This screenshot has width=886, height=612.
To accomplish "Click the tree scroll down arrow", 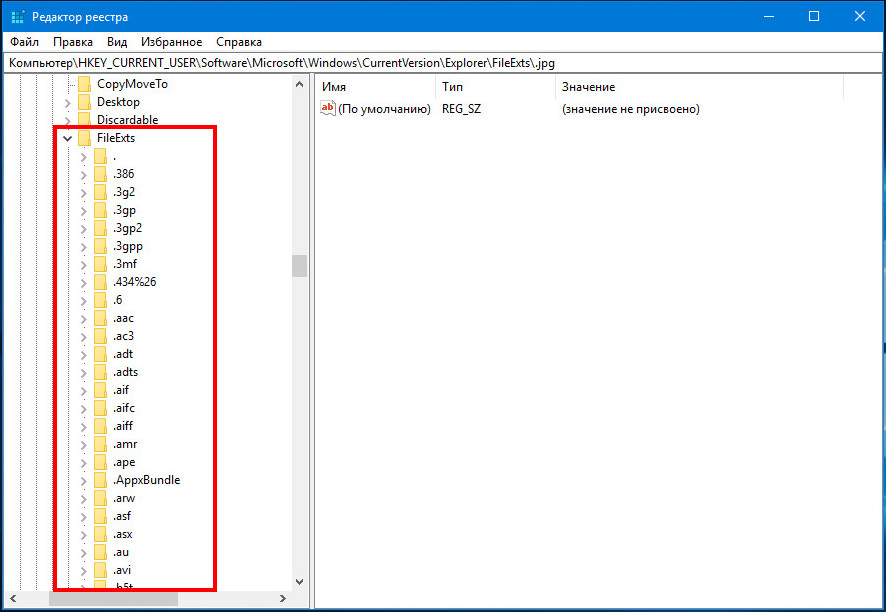I will (x=299, y=581).
